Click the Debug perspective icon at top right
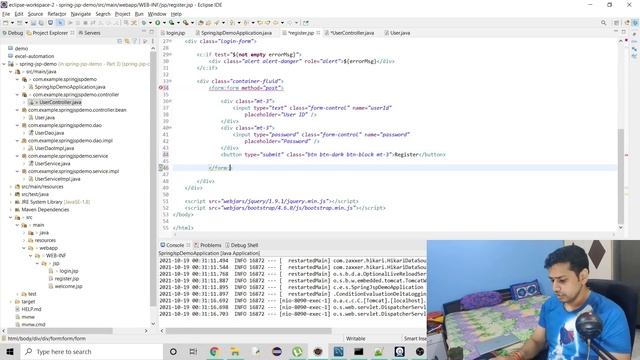 pyautogui.click(x=635, y=23)
